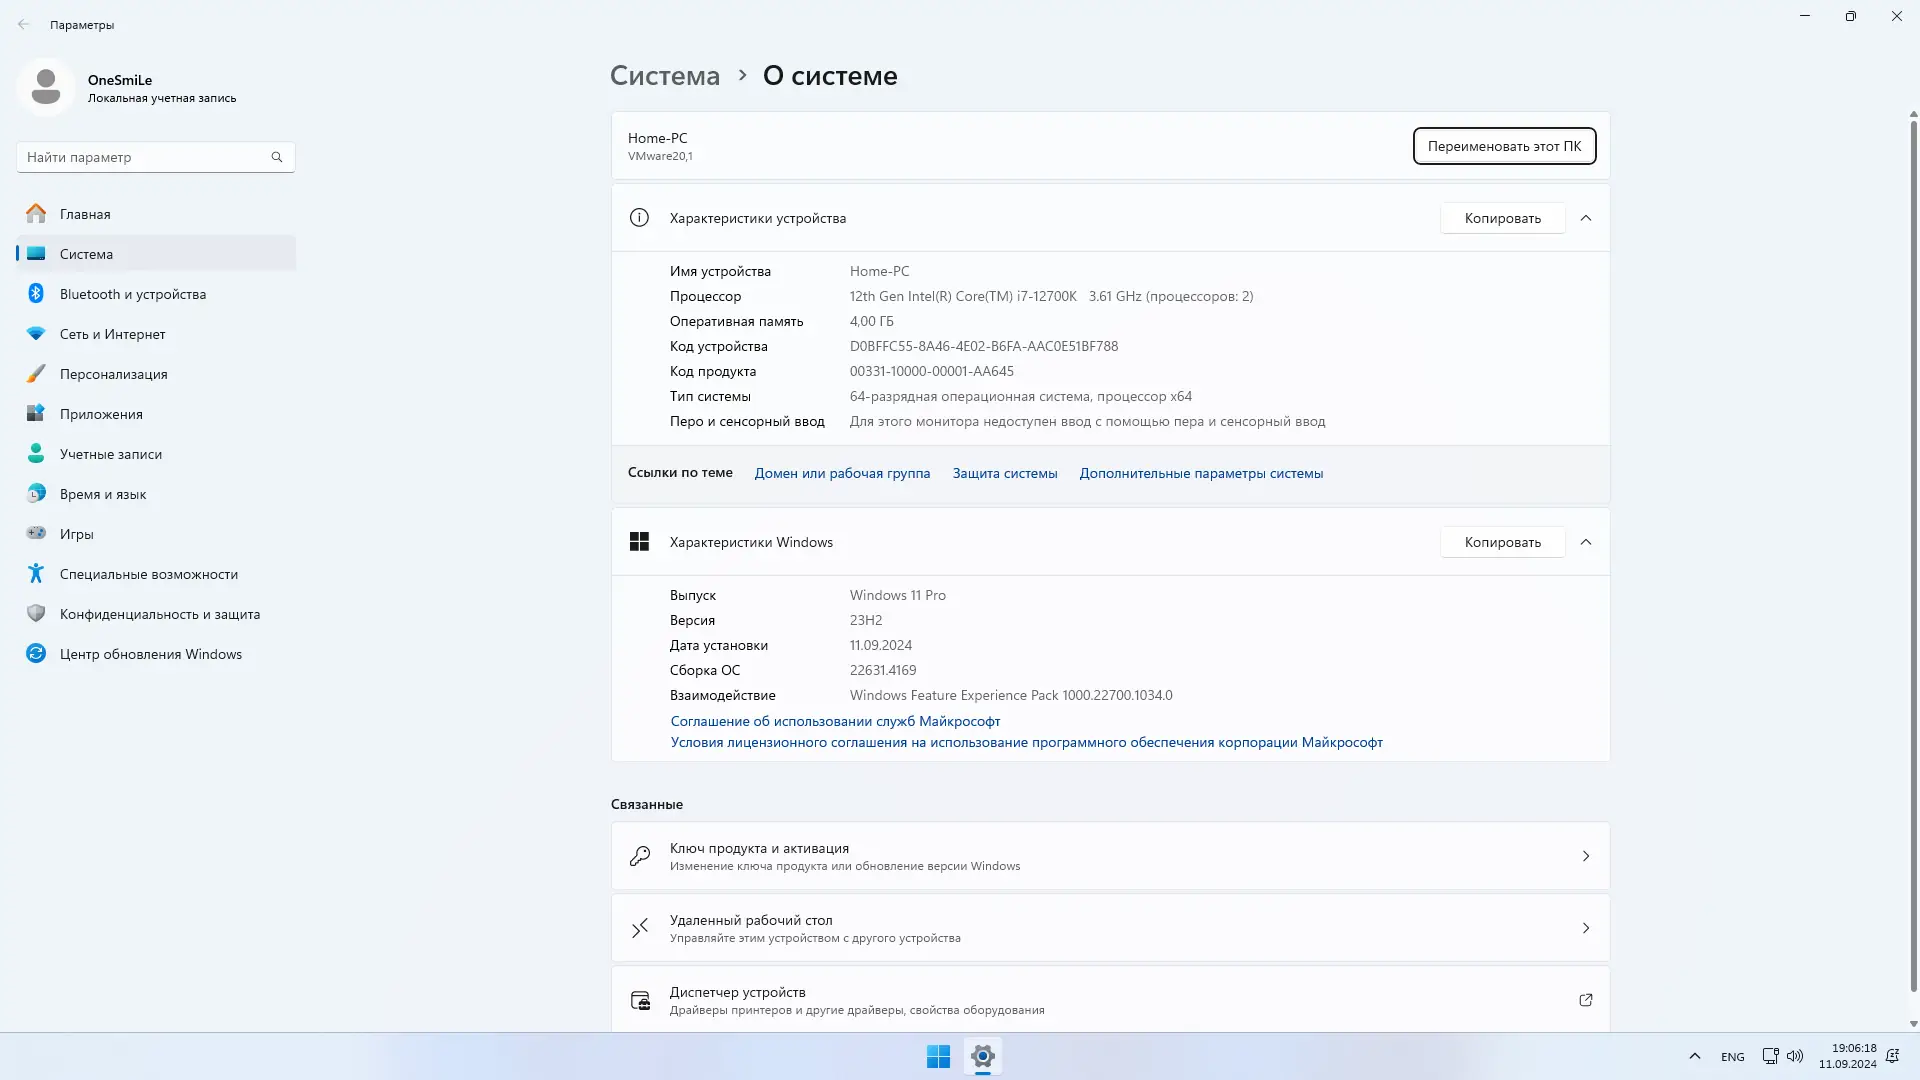The height and width of the screenshot is (1080, 1920).
Task: Click the Игры gamepad icon
Action: coord(36,533)
